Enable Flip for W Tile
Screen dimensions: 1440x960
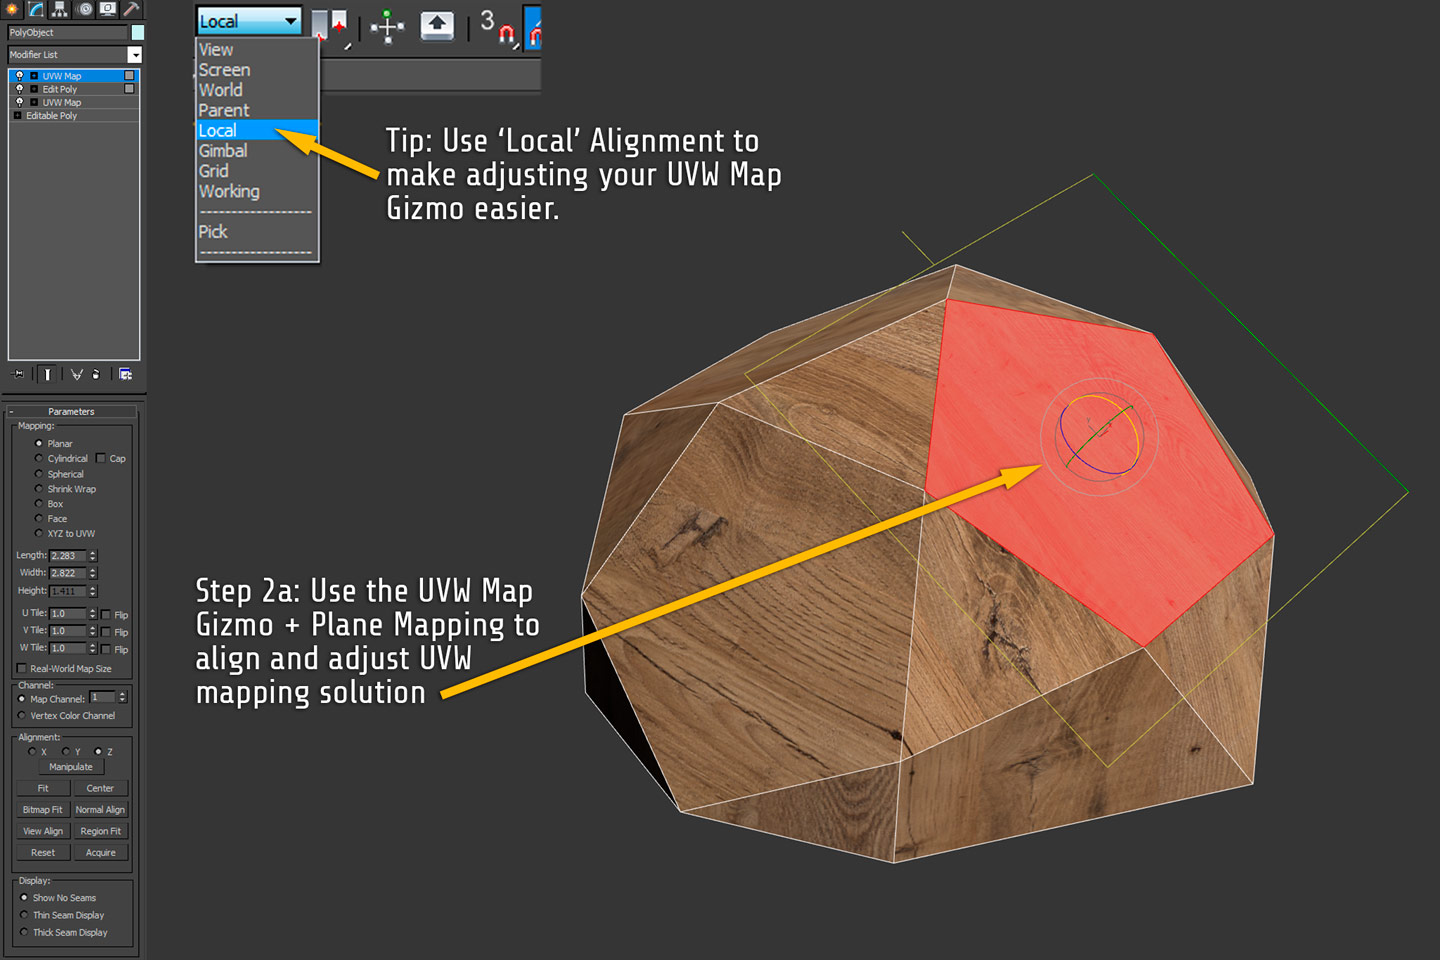(106, 648)
